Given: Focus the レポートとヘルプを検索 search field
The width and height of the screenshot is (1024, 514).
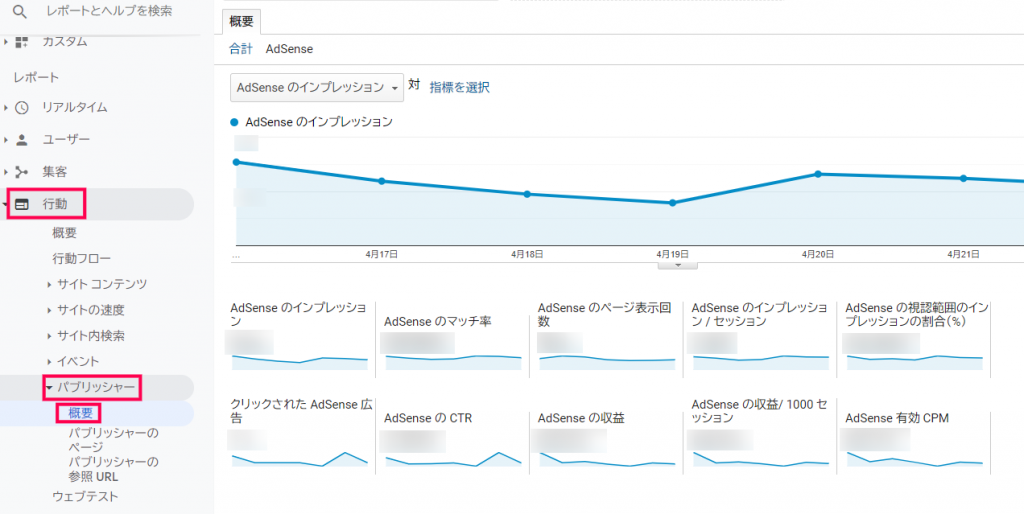Looking at the screenshot, I should pyautogui.click(x=110, y=12).
